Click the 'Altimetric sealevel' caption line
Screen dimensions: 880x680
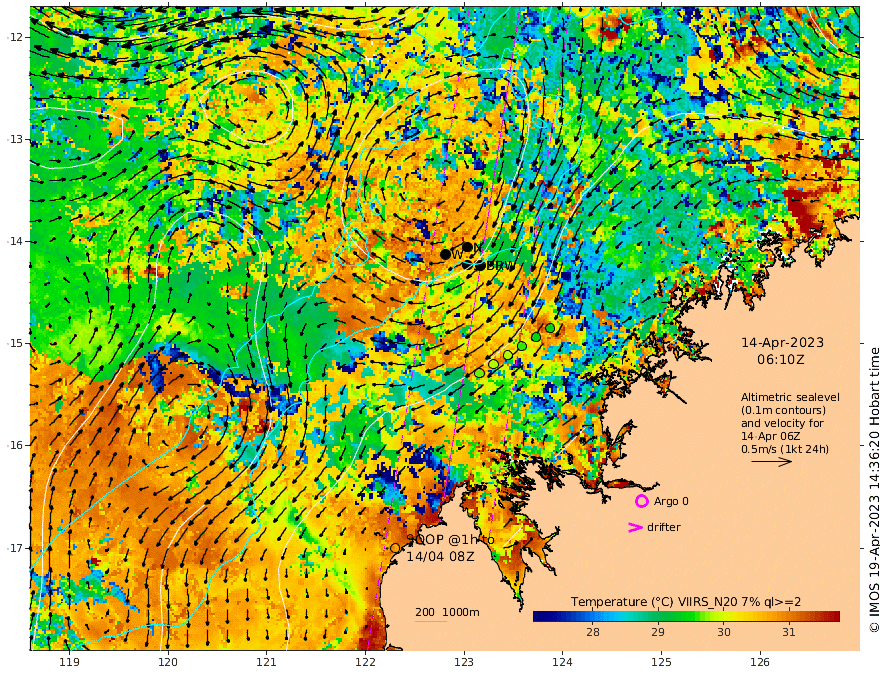pos(790,397)
